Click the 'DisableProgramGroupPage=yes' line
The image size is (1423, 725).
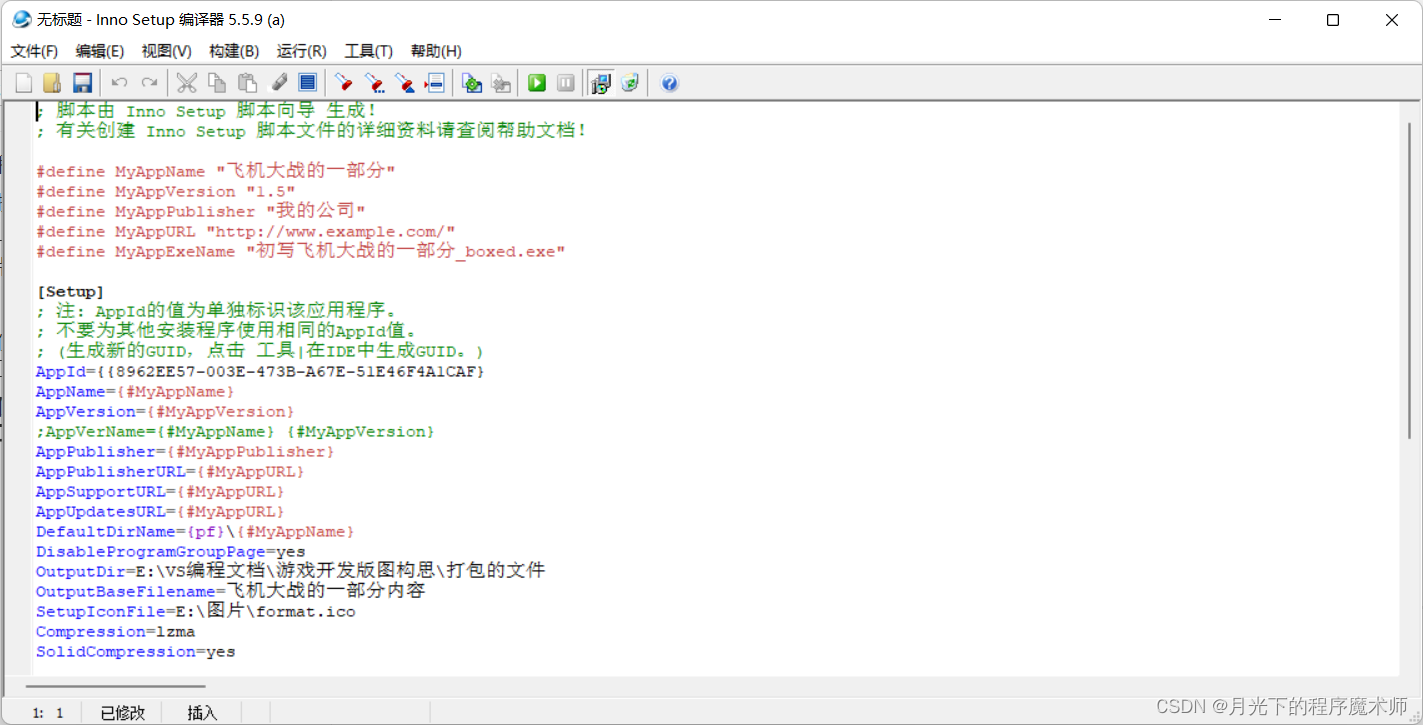[x=170, y=551]
